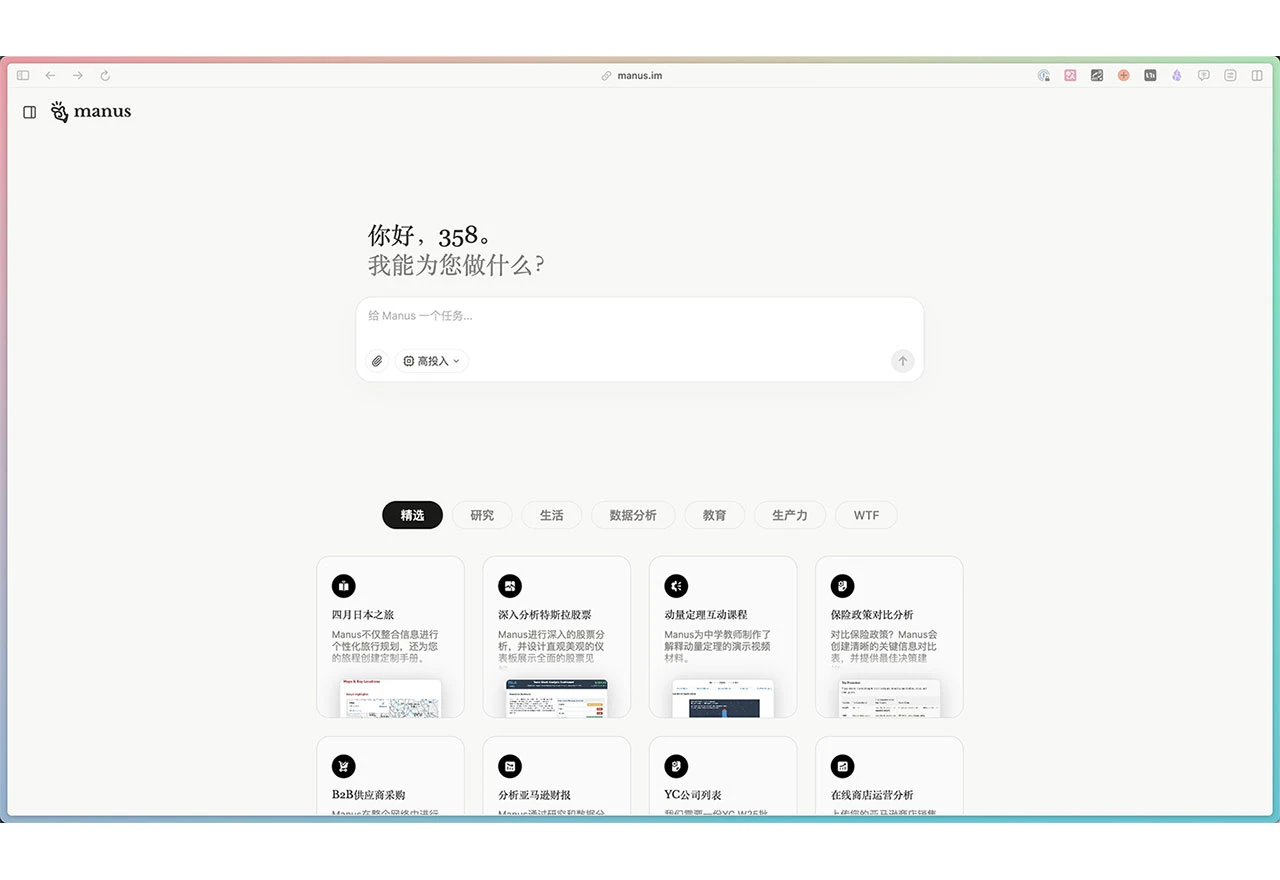Click the send arrow button
The width and height of the screenshot is (1280, 880).
pyautogui.click(x=903, y=361)
